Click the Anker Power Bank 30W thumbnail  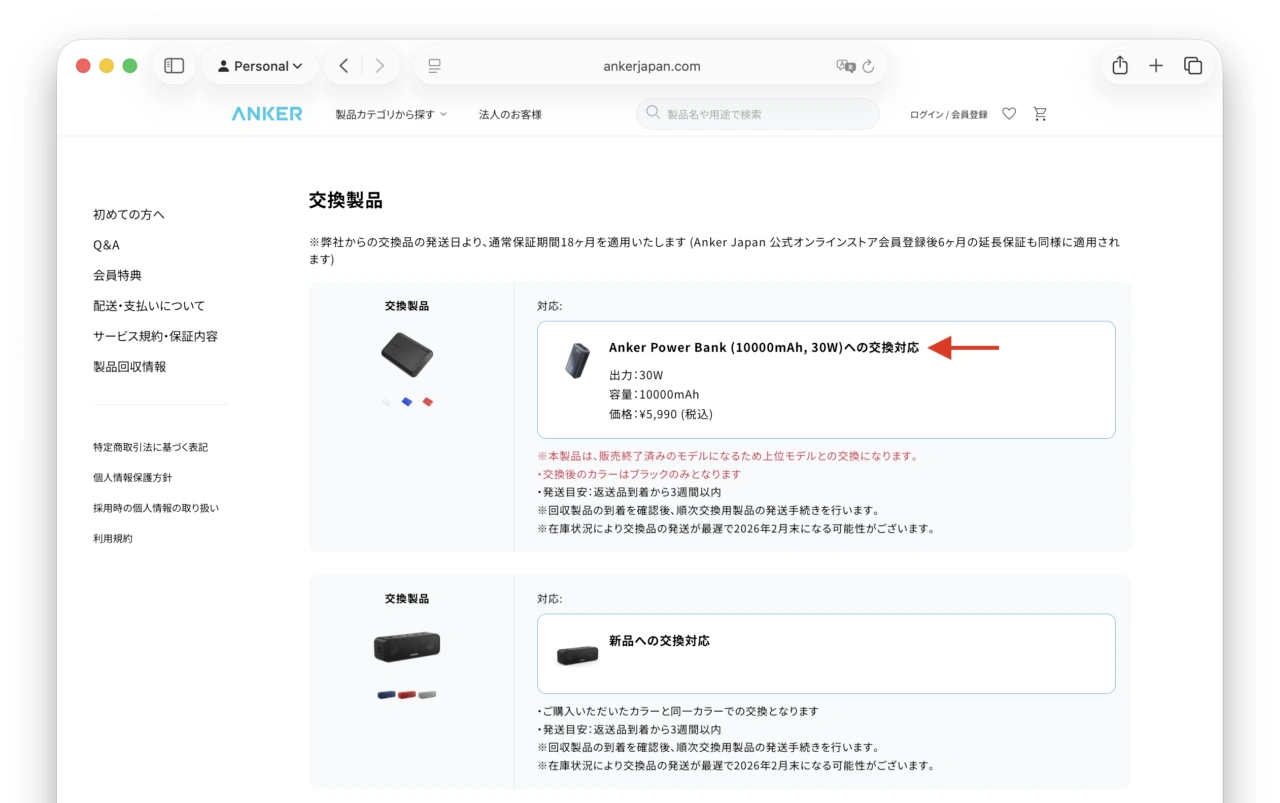[x=578, y=360]
